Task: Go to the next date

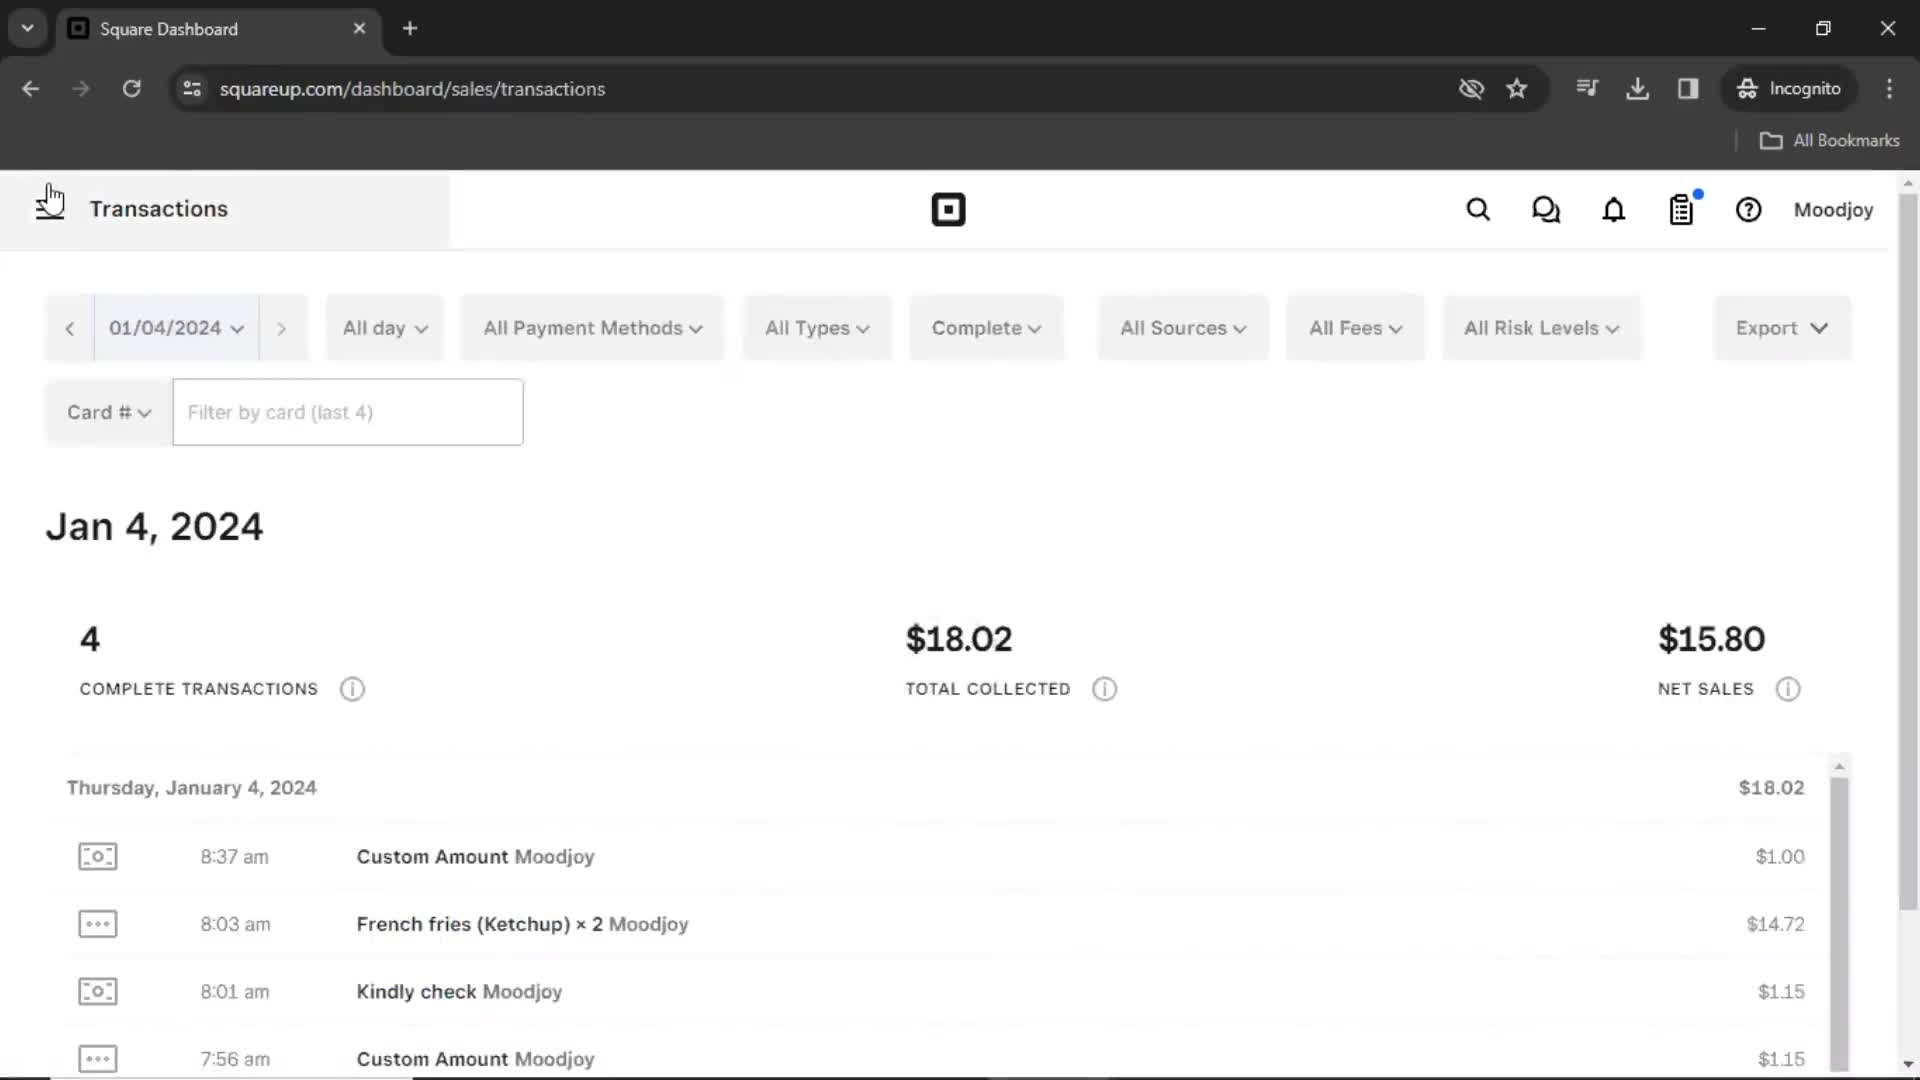Action: pyautogui.click(x=282, y=328)
